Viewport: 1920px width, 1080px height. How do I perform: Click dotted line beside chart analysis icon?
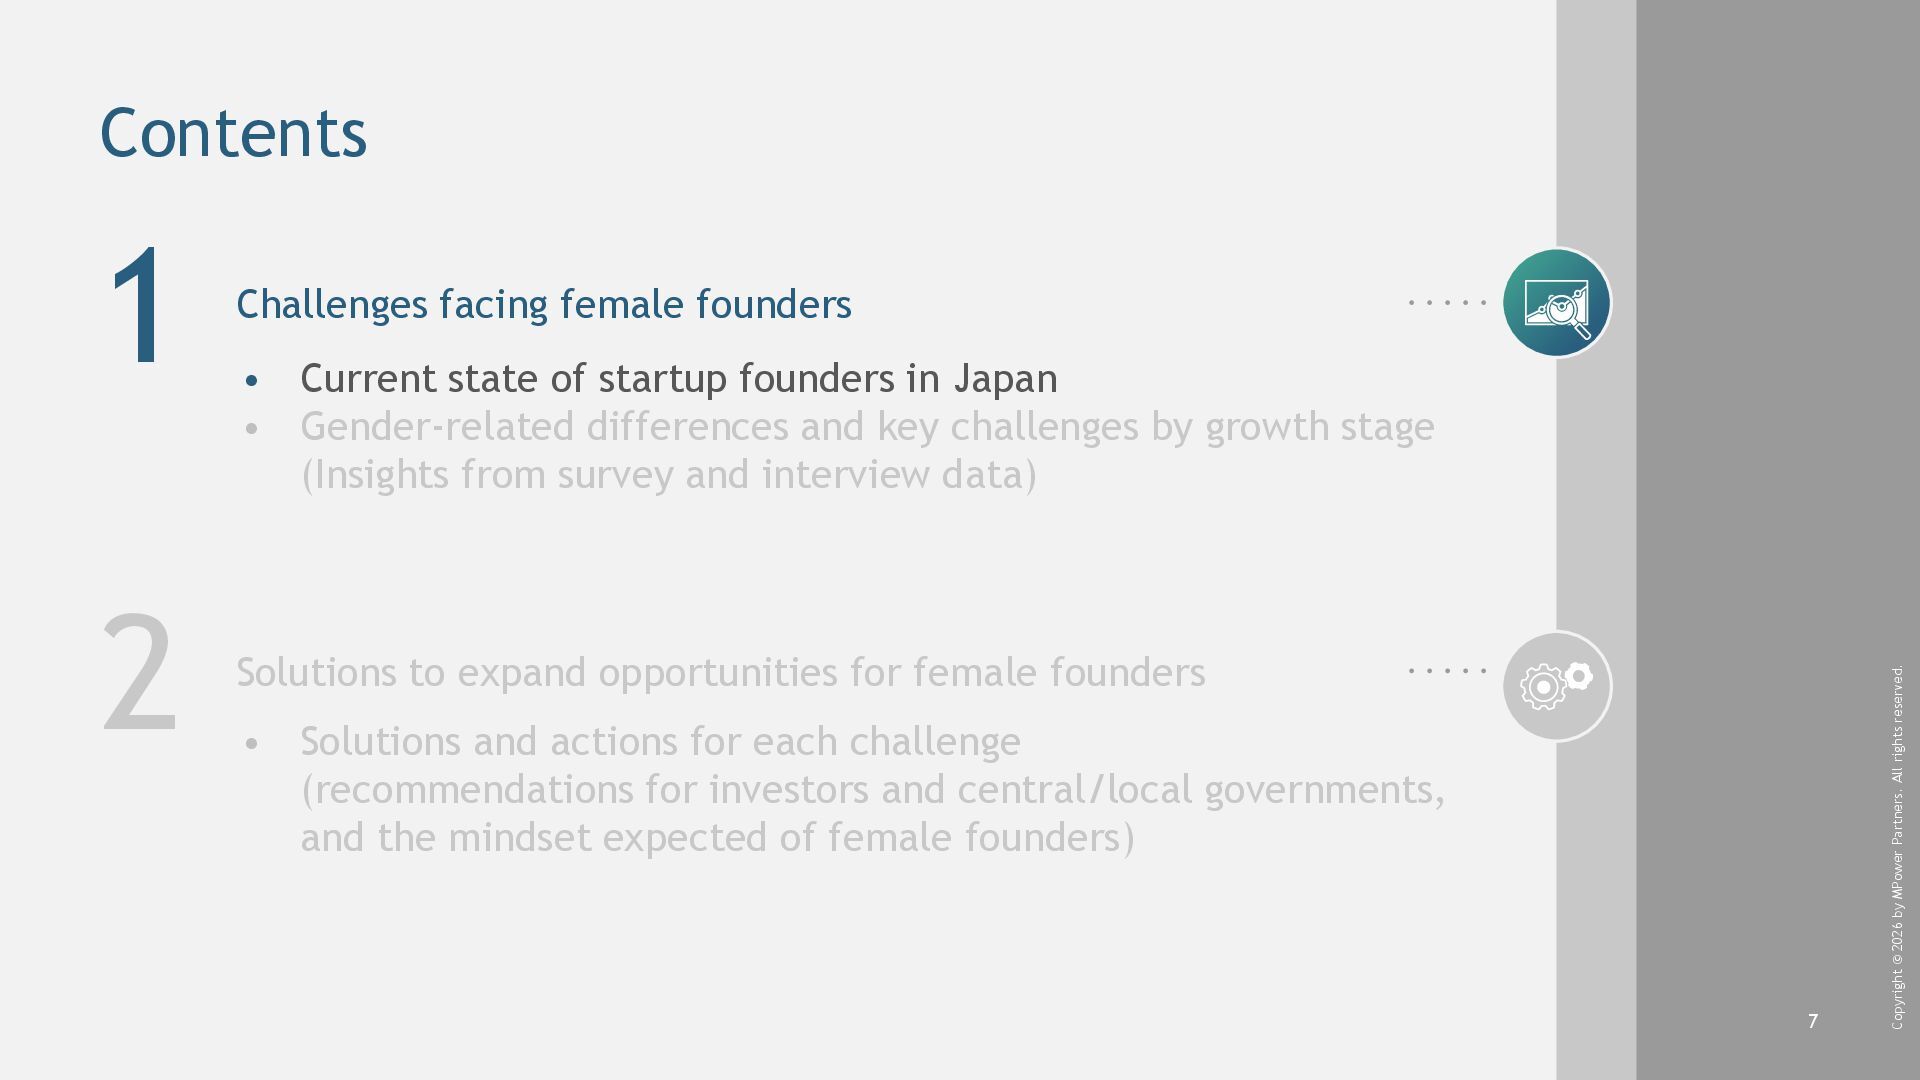pos(1447,302)
